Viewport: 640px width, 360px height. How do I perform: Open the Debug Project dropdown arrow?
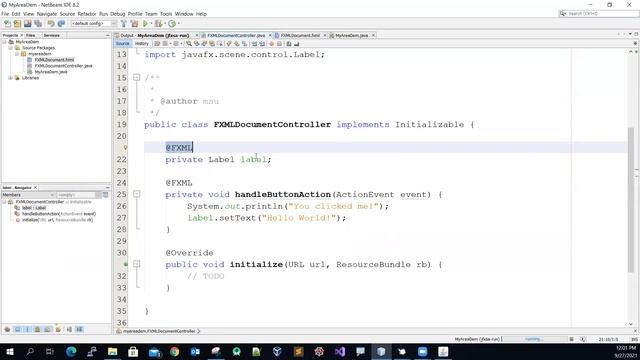click(x=164, y=24)
